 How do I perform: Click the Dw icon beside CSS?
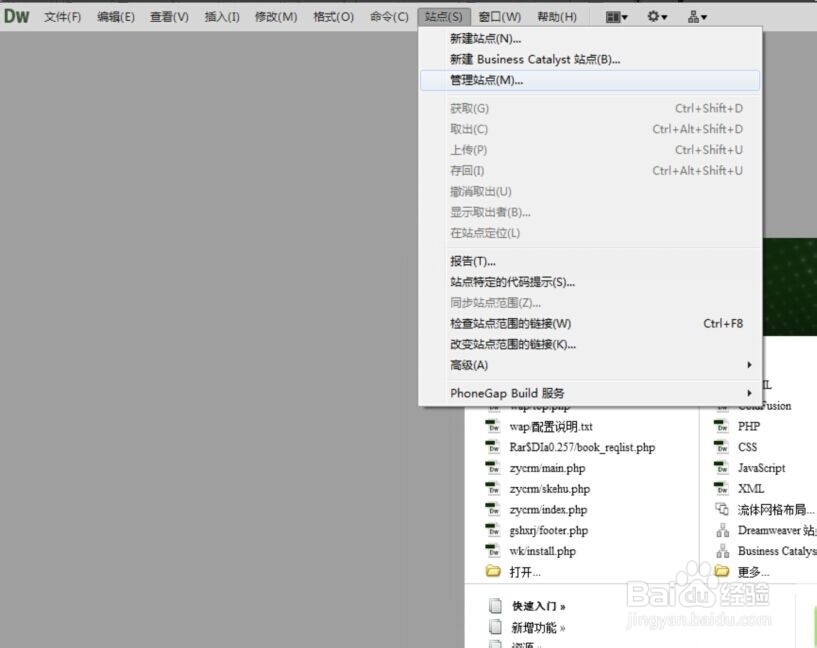722,446
